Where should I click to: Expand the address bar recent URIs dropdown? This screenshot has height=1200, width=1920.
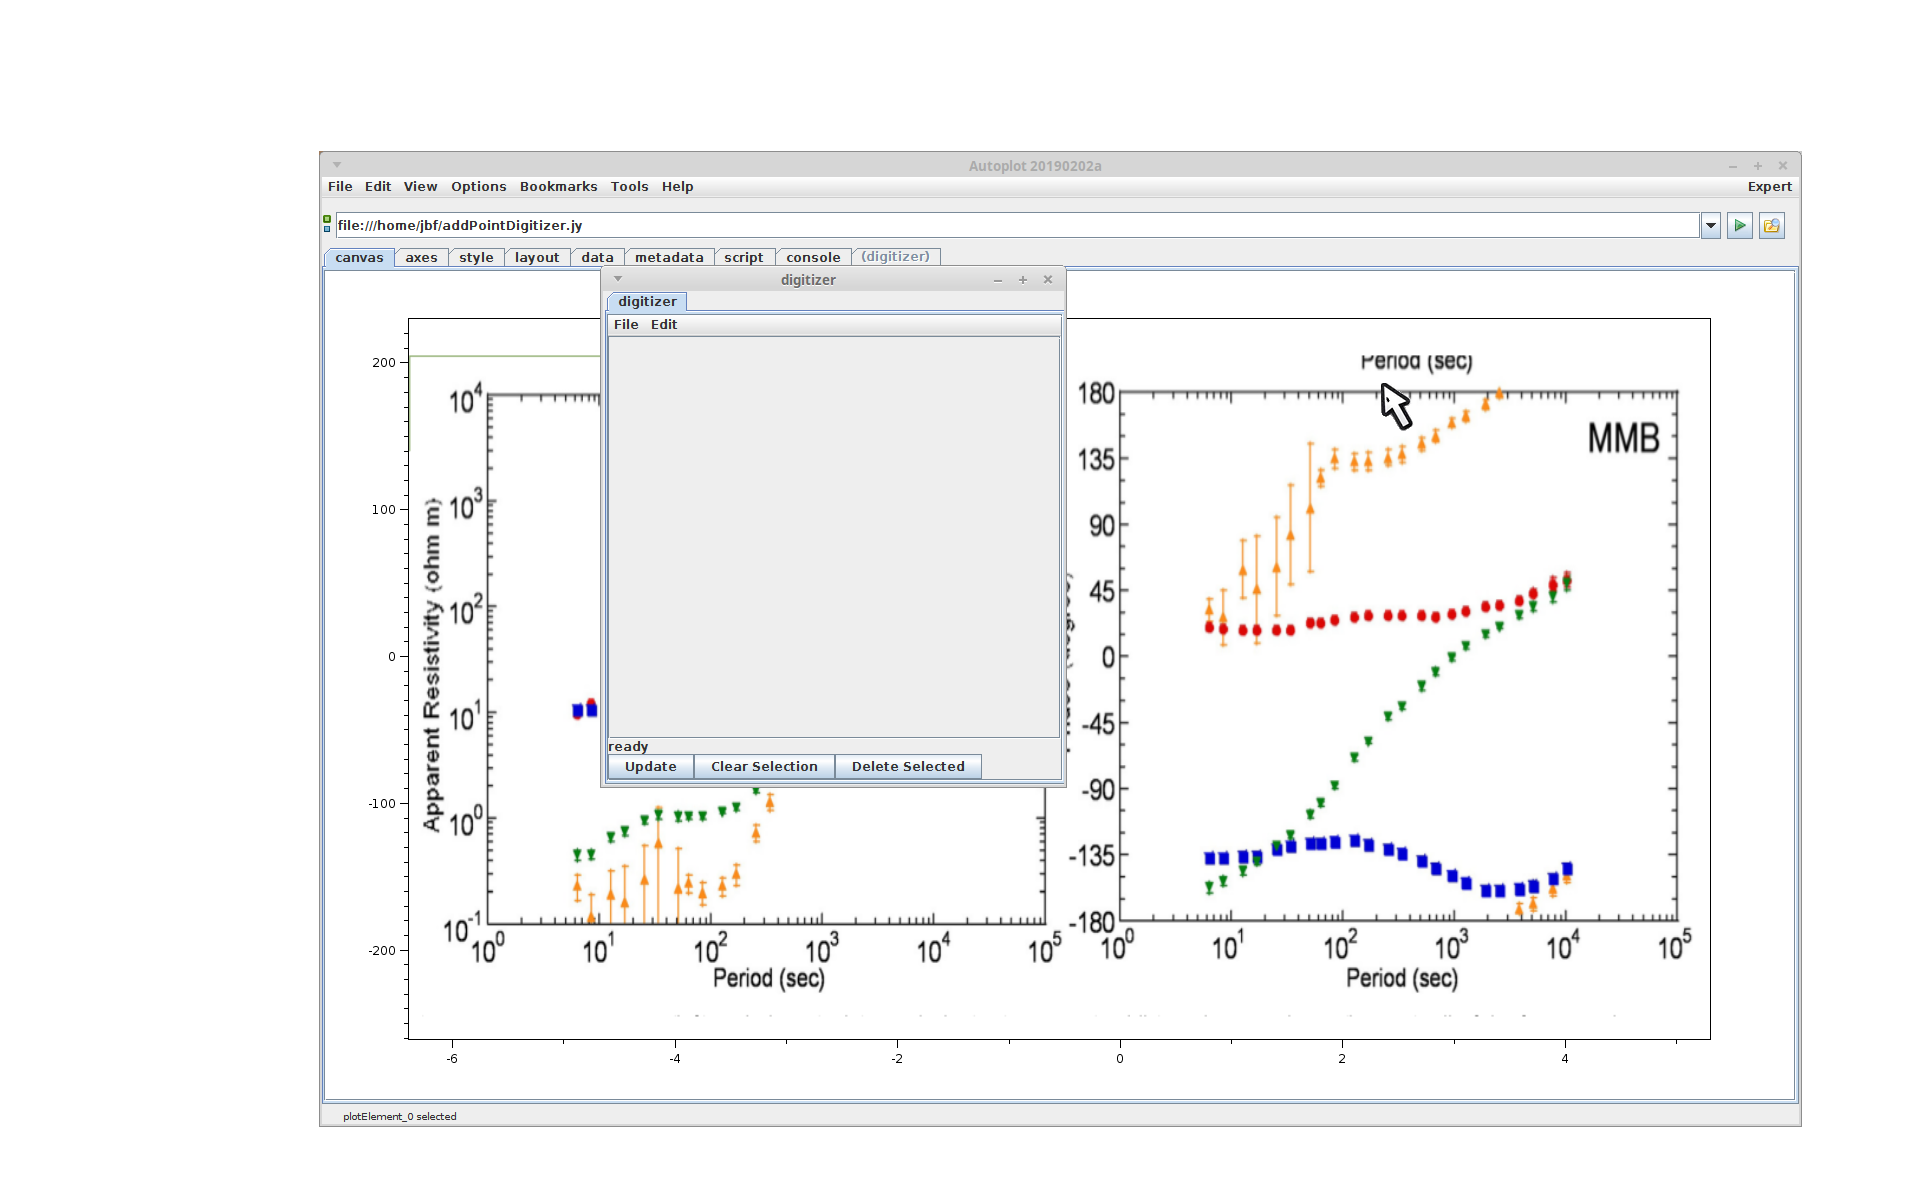1710,226
